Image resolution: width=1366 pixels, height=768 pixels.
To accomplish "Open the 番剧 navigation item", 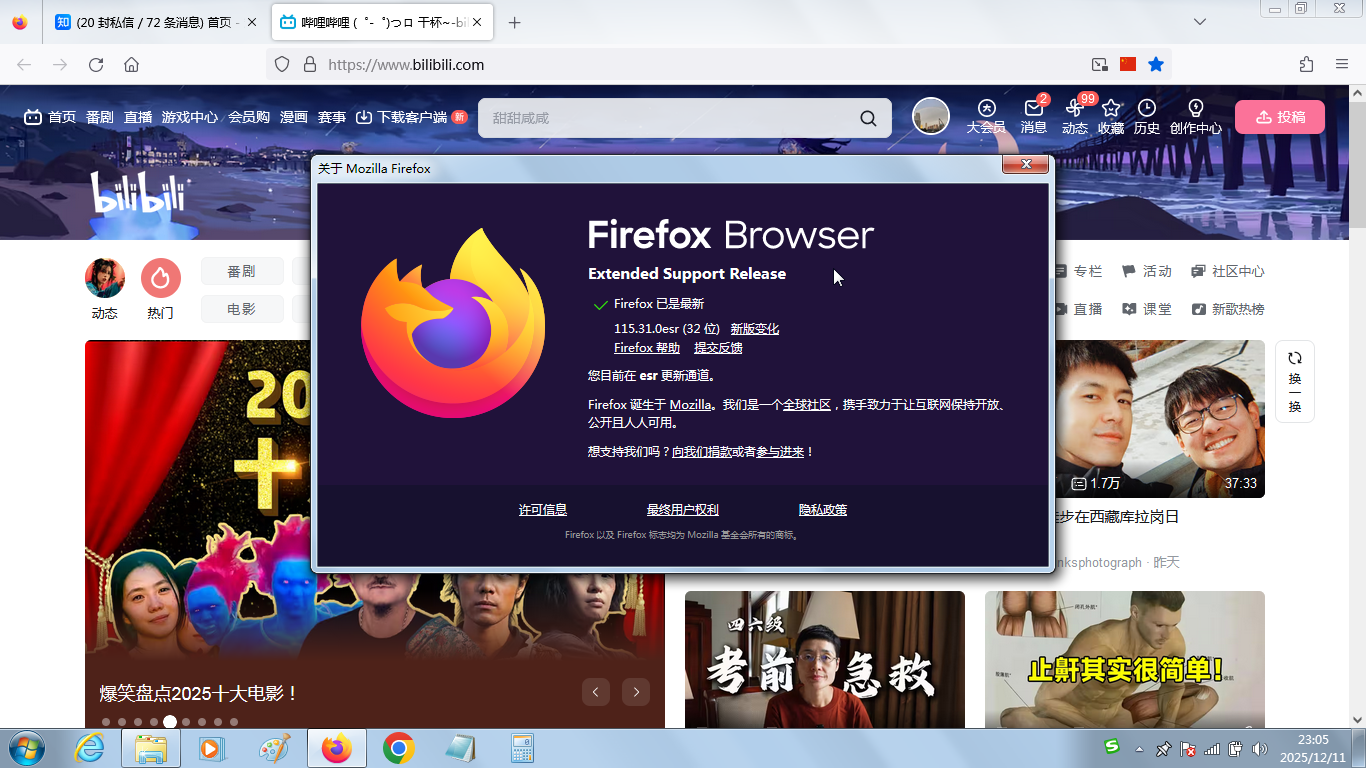I will [99, 117].
